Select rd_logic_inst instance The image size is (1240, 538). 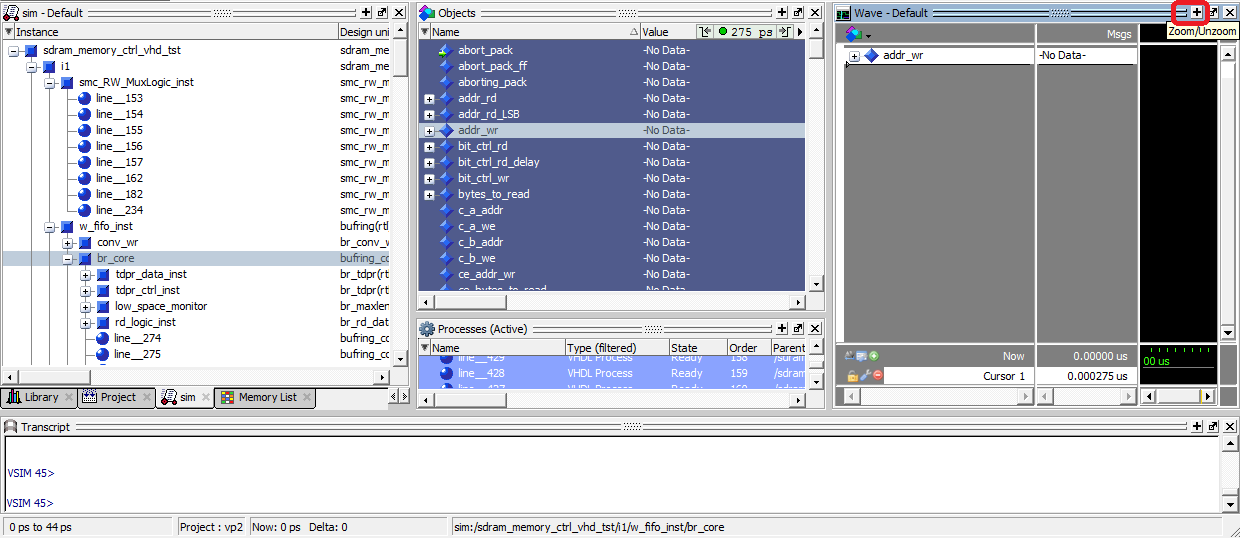145,322
